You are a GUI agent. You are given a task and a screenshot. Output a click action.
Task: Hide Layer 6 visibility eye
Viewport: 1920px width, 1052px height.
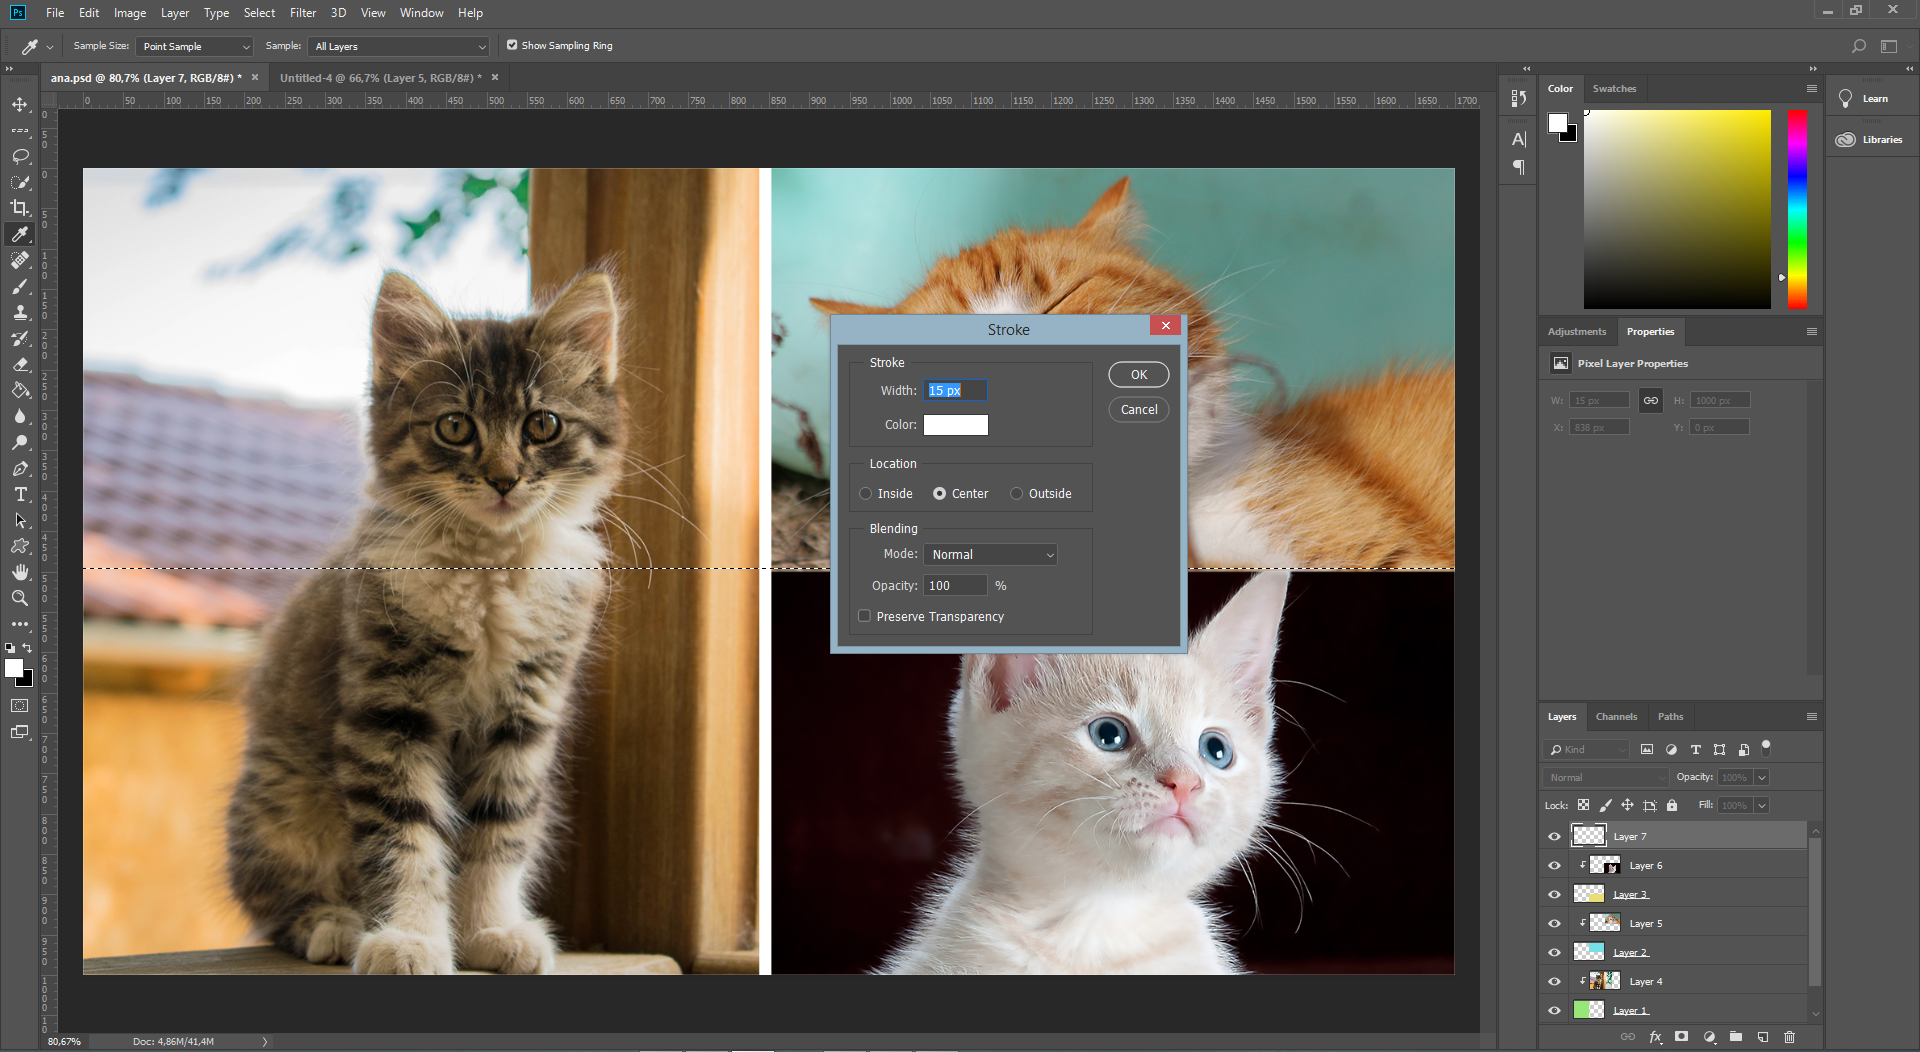coord(1554,866)
